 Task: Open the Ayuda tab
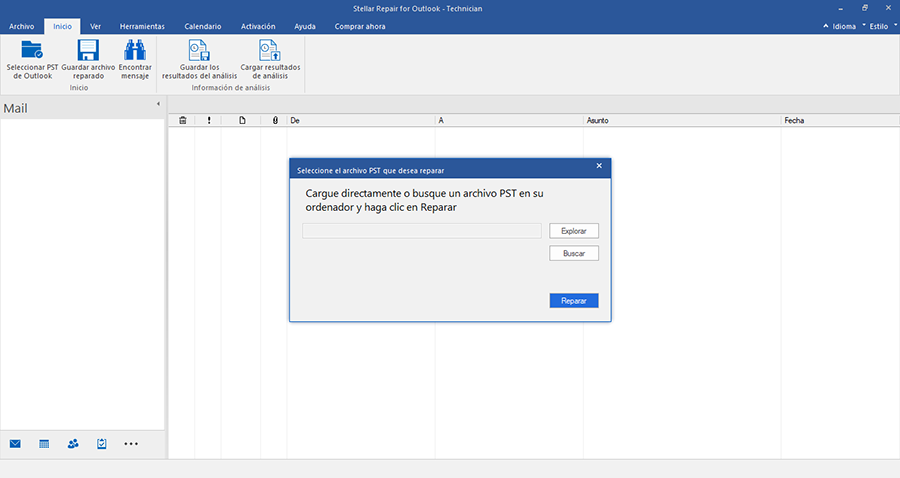click(x=305, y=26)
